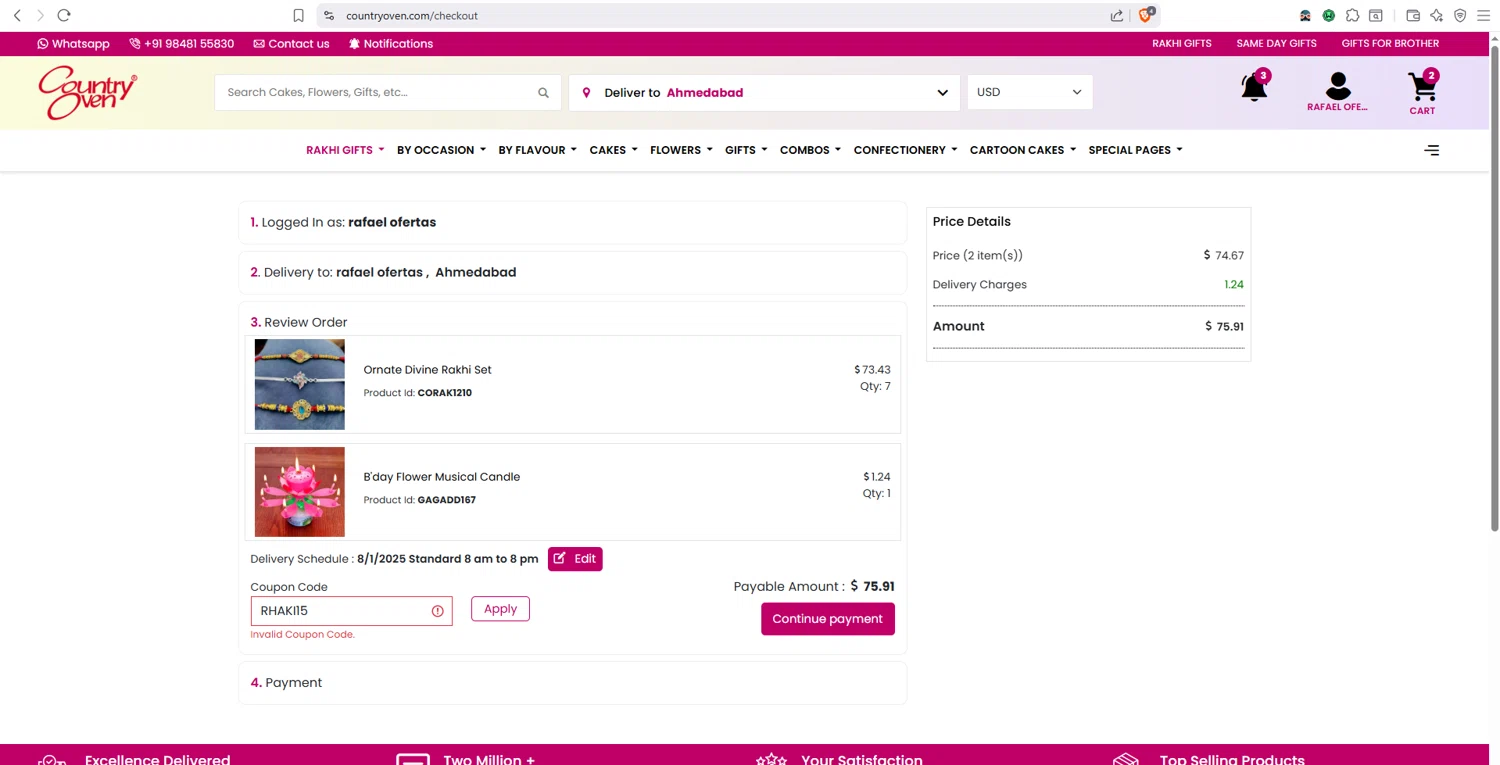Open the SPECIAL PAGES menu

pyautogui.click(x=1135, y=150)
